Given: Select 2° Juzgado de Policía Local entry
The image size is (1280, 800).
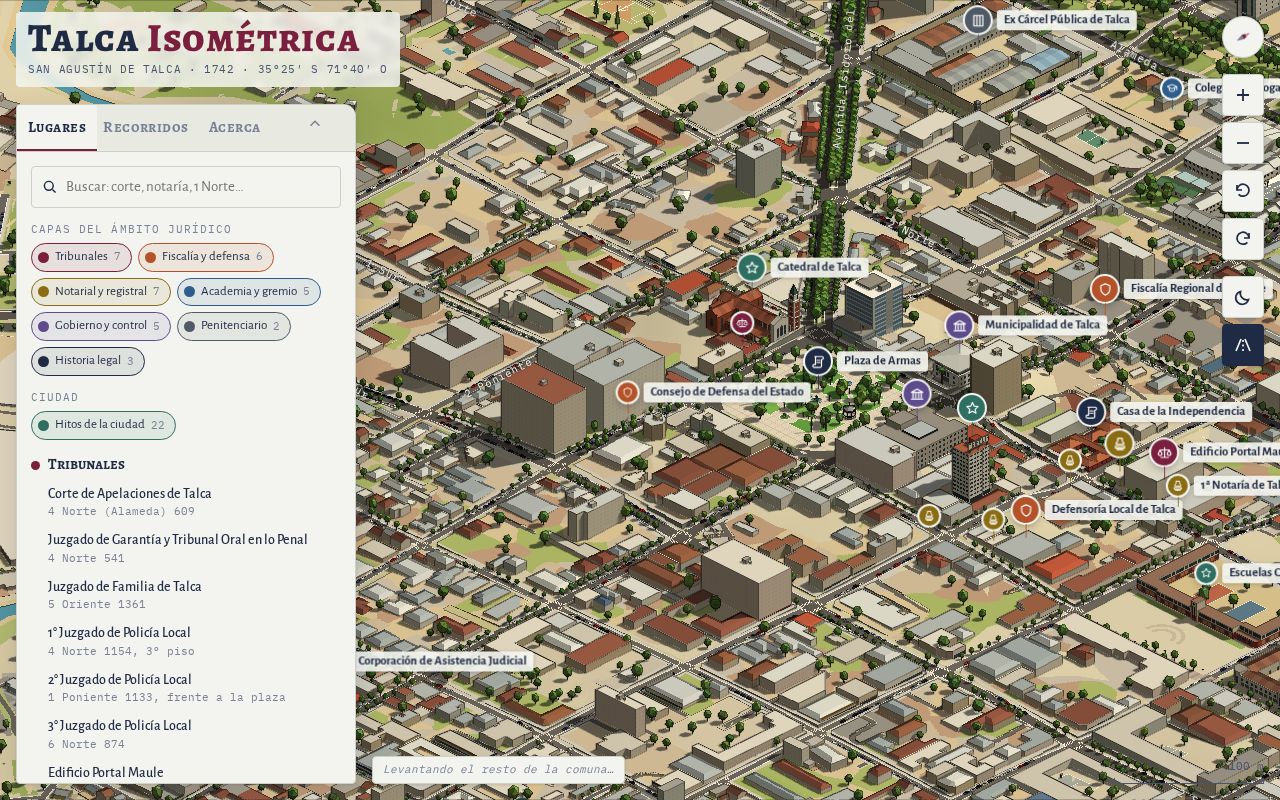Looking at the screenshot, I should point(186,688).
